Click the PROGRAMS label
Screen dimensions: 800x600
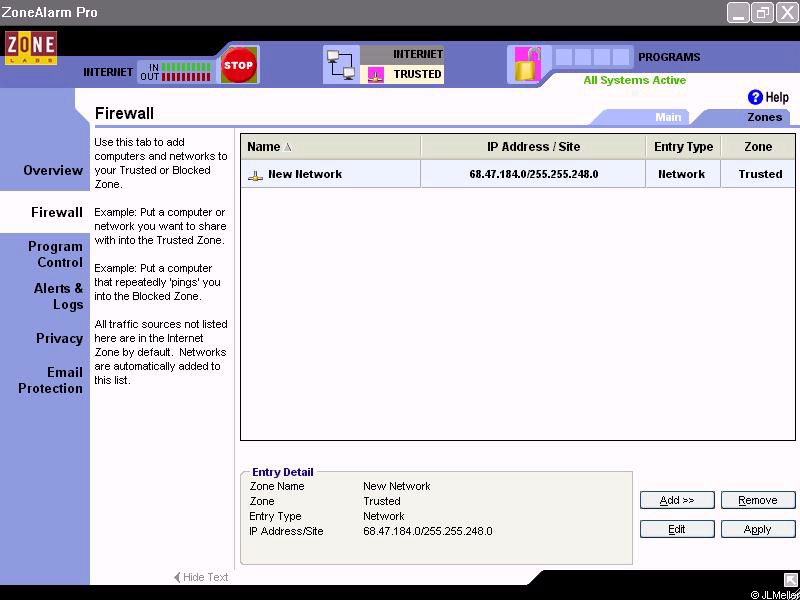(x=669, y=57)
